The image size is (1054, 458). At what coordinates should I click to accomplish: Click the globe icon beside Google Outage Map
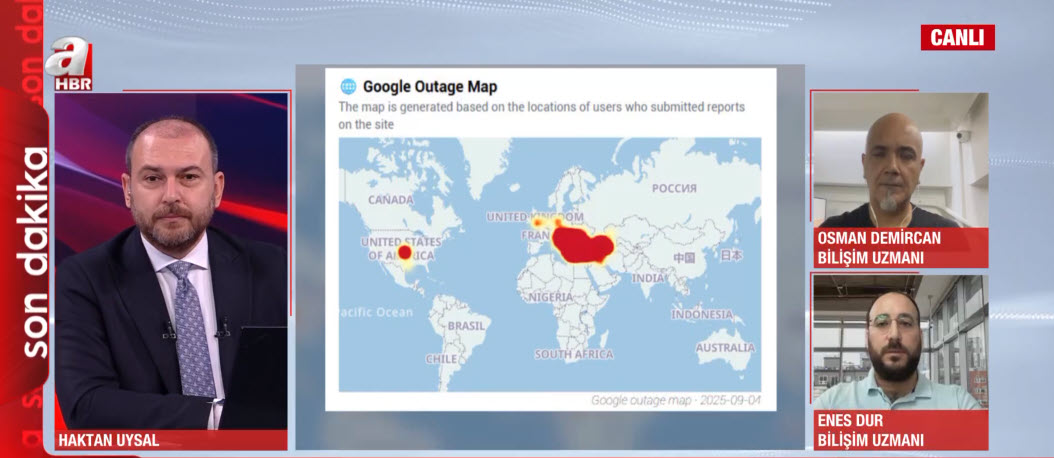348,87
